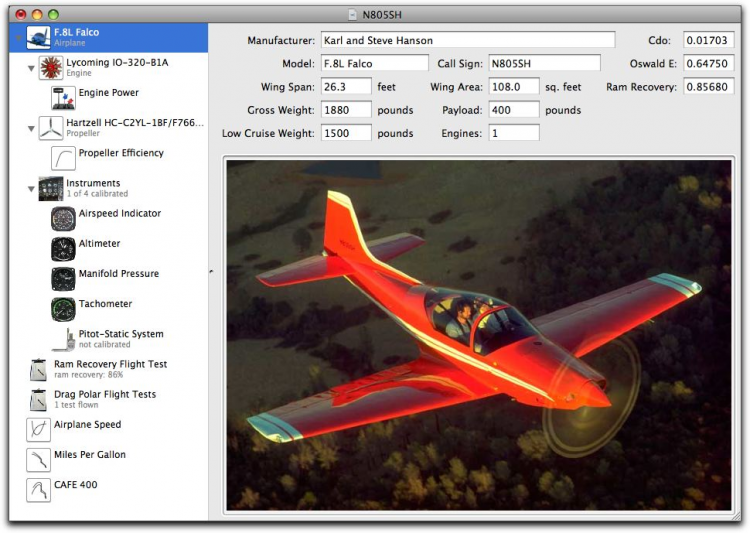Open the Manifold Pressure gauge icon

point(63,279)
